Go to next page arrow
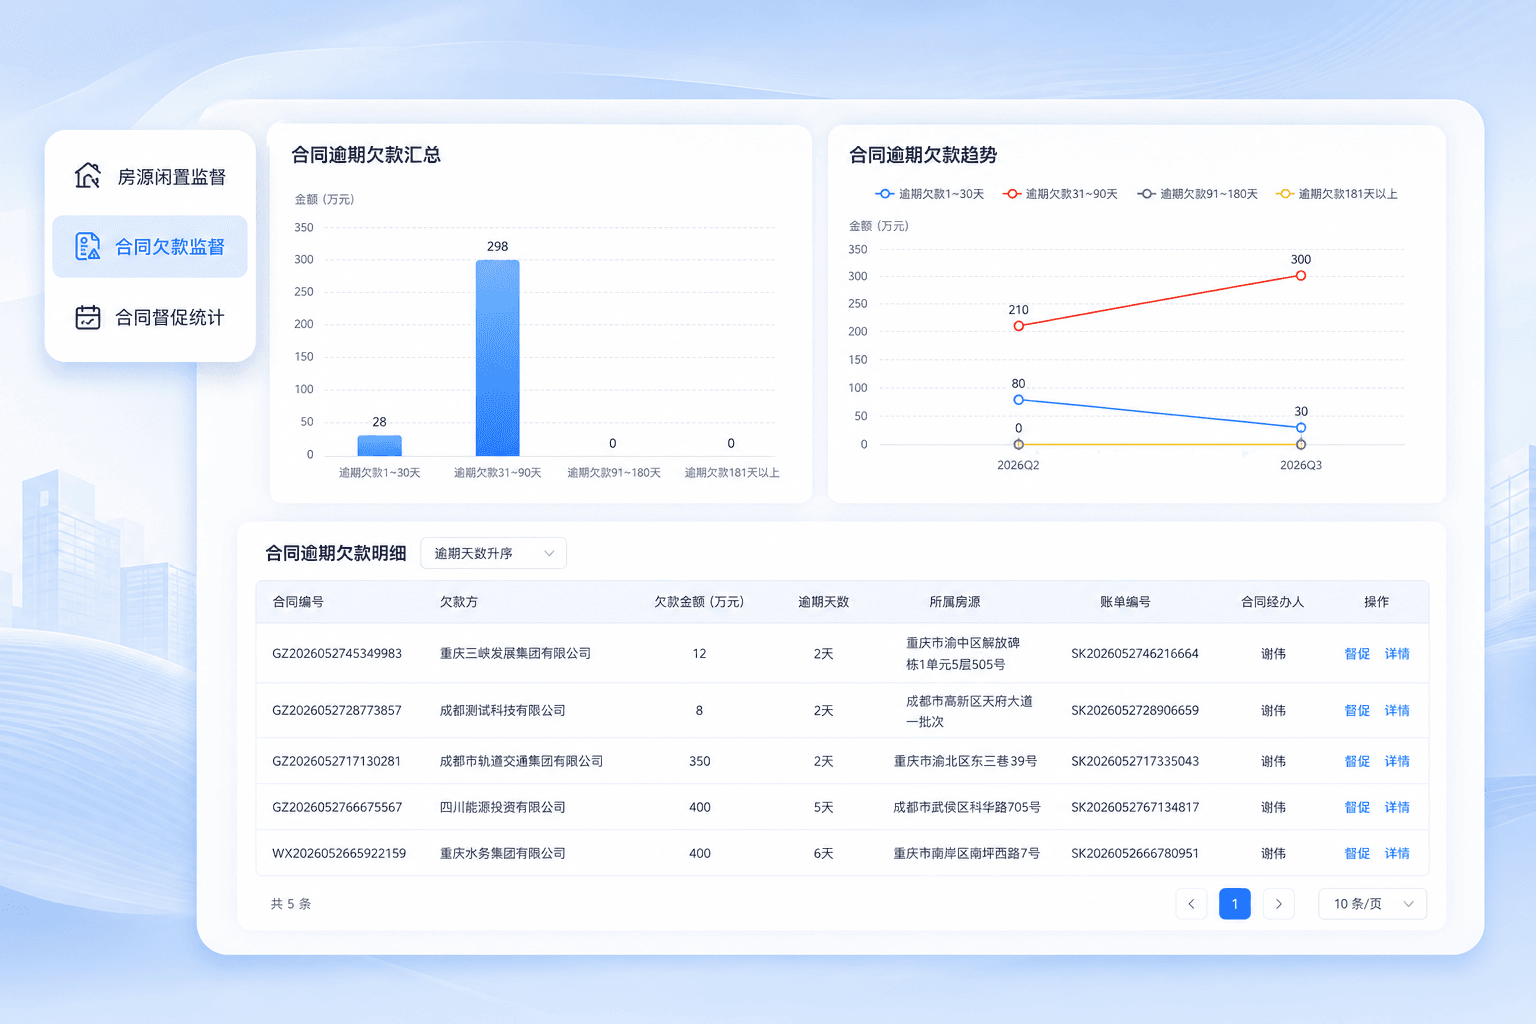Image resolution: width=1536 pixels, height=1024 pixels. 1278,904
